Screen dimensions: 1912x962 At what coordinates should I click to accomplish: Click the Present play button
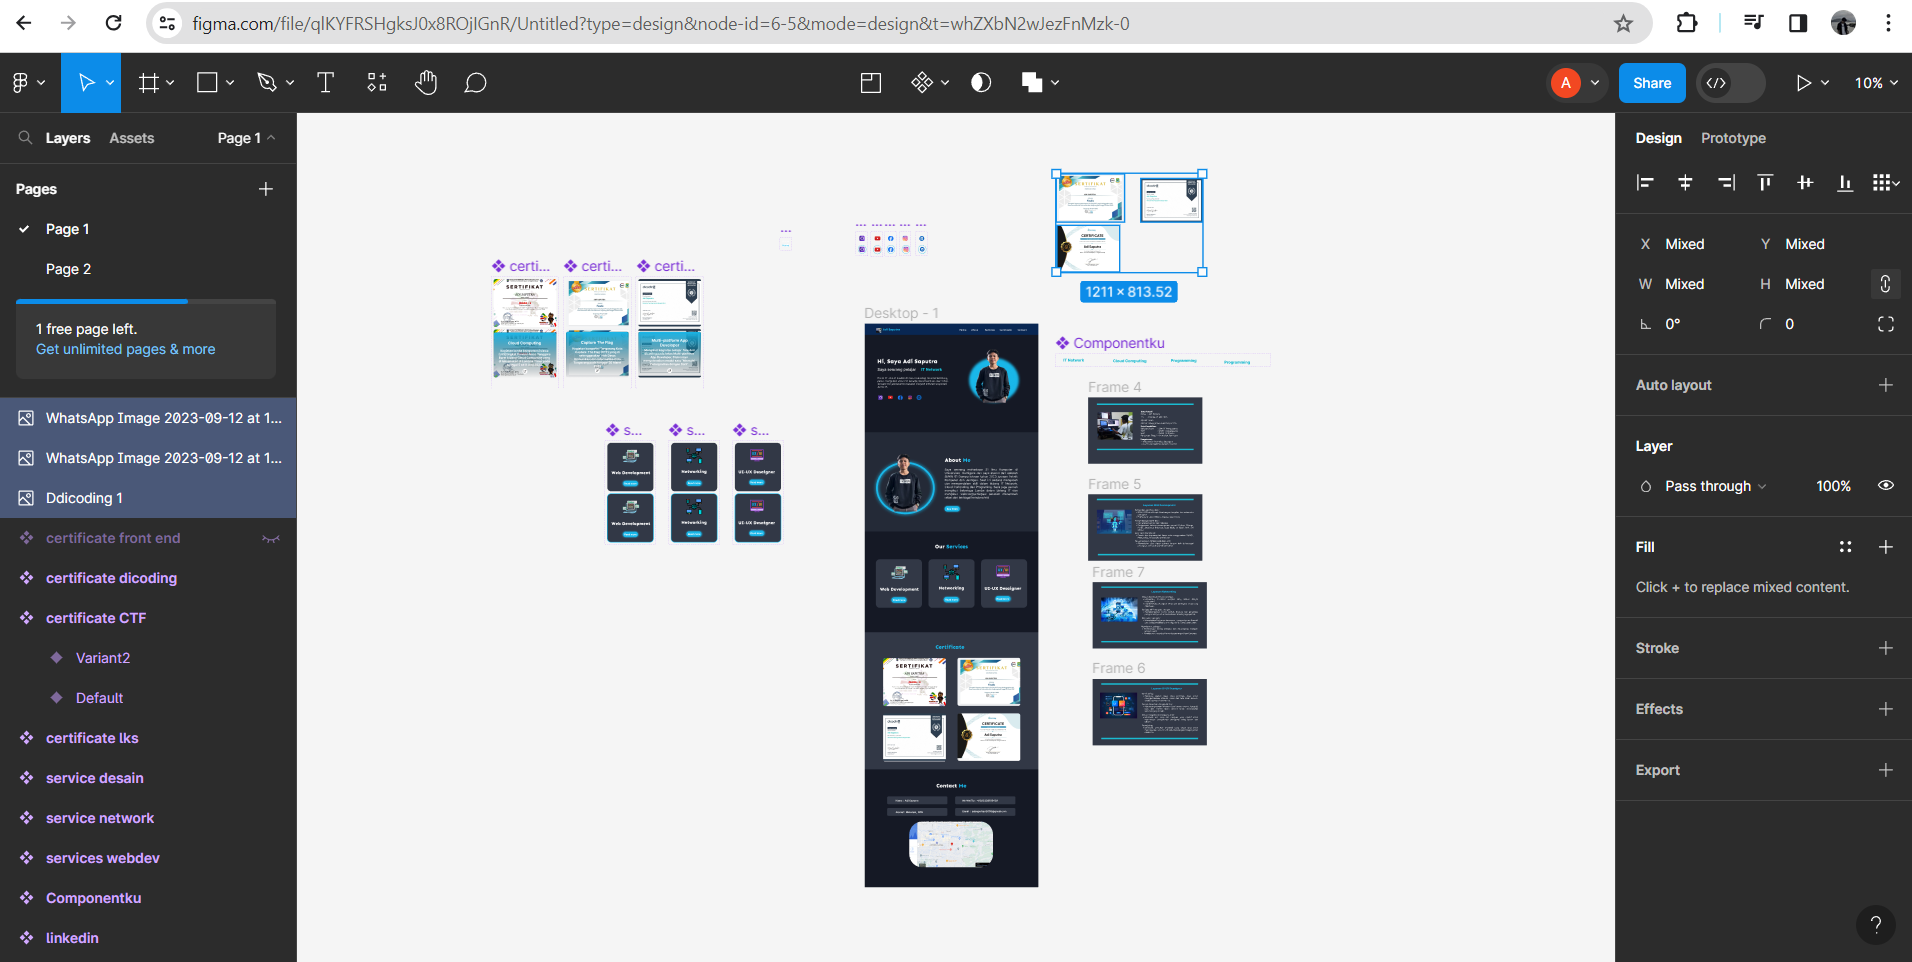click(1803, 83)
